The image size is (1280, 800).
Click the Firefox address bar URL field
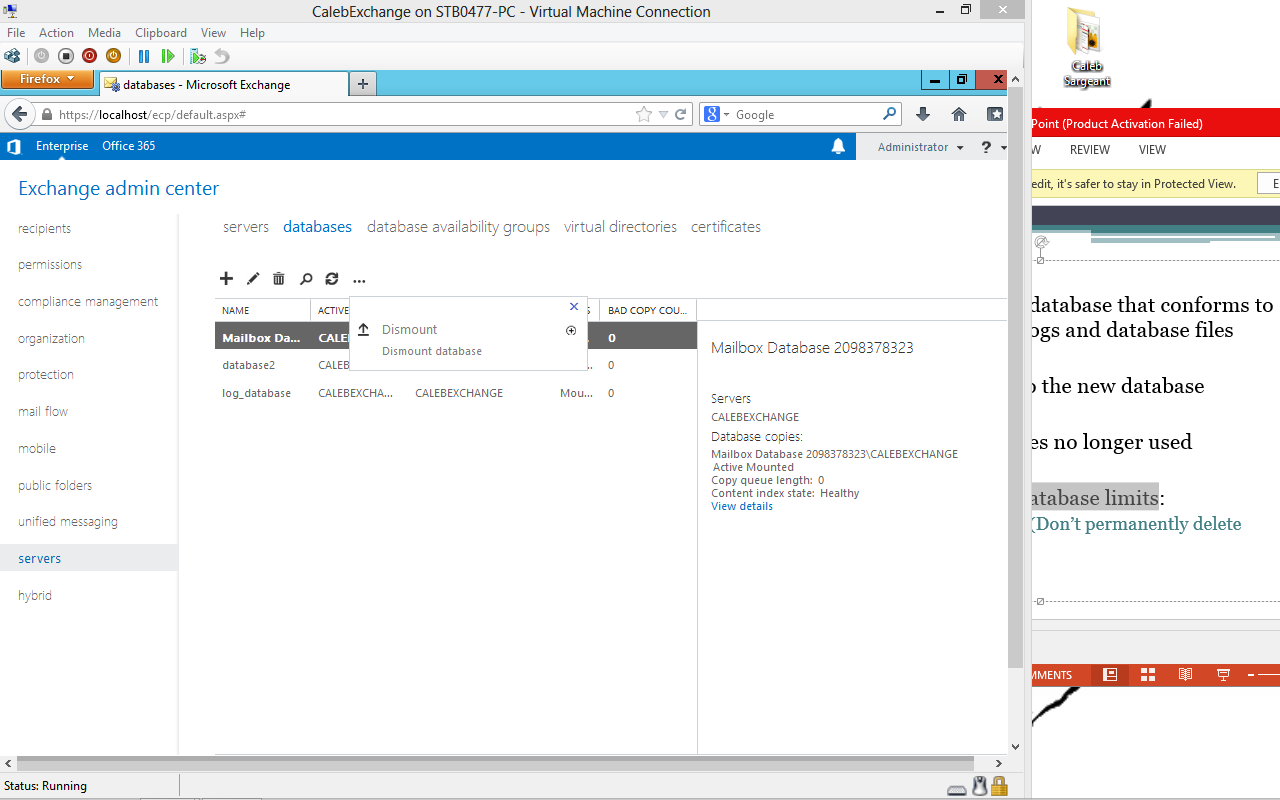(x=345, y=114)
